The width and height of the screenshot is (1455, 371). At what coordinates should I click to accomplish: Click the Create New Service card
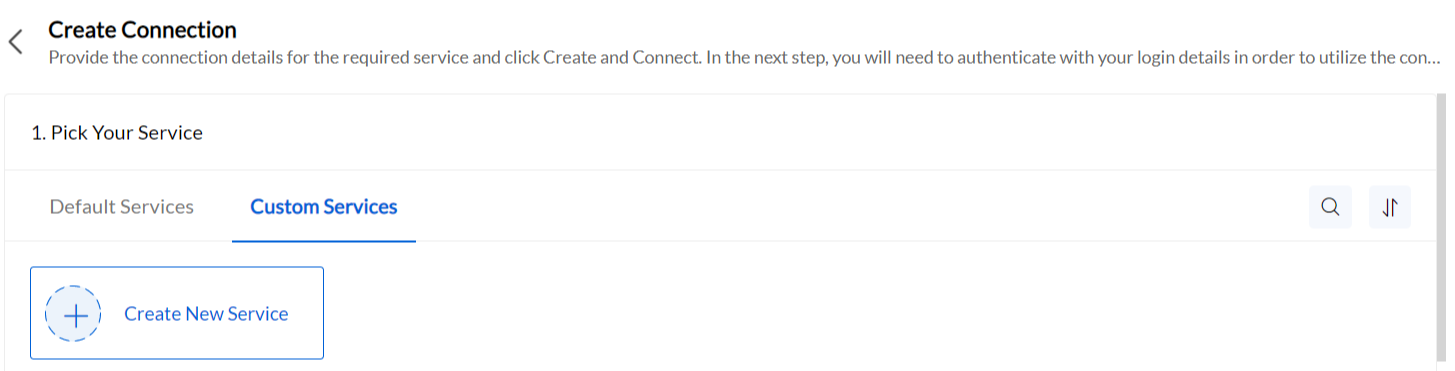click(177, 313)
